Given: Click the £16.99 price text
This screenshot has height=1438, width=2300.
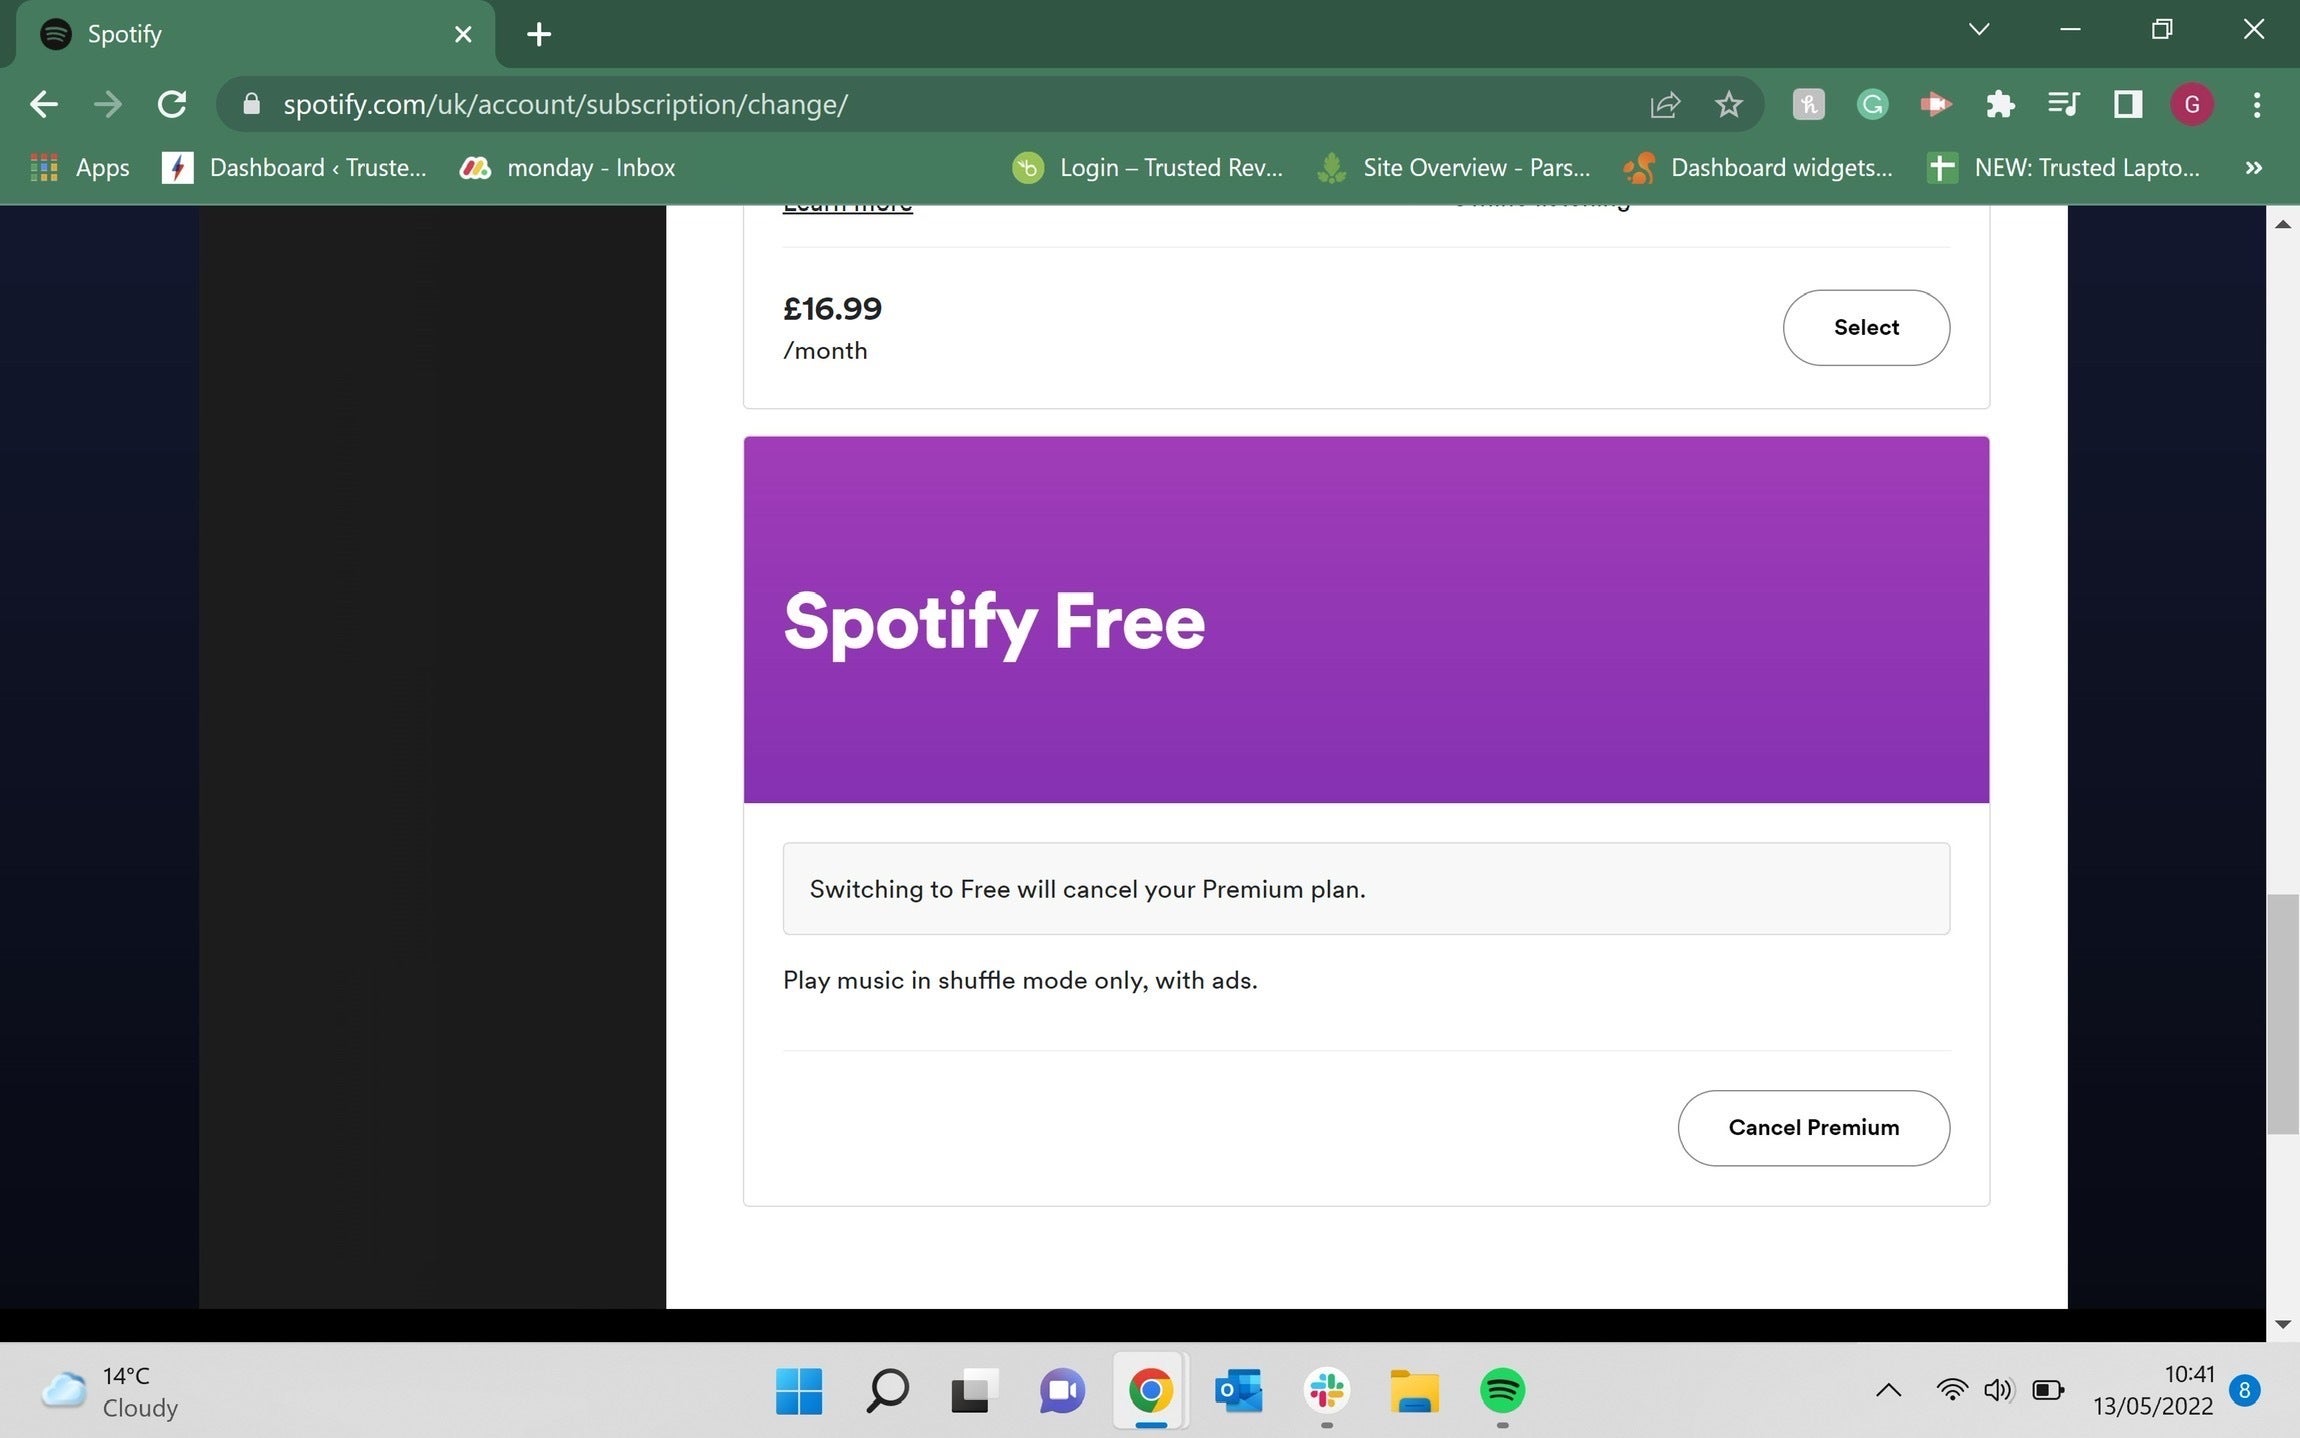Looking at the screenshot, I should [832, 309].
